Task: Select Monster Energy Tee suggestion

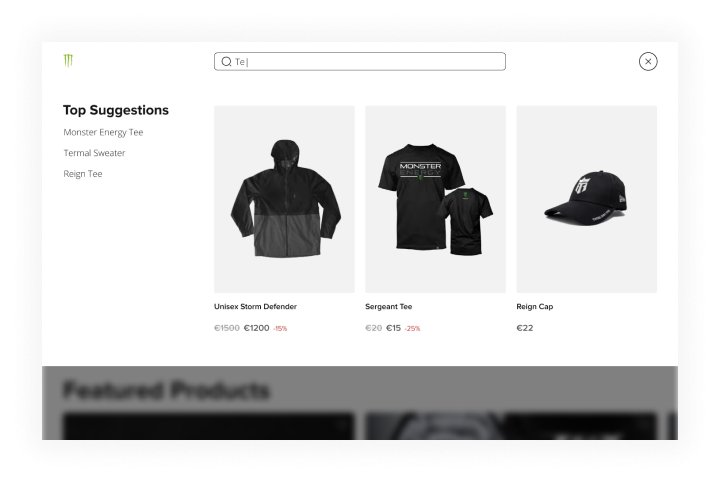Action: pos(103,132)
